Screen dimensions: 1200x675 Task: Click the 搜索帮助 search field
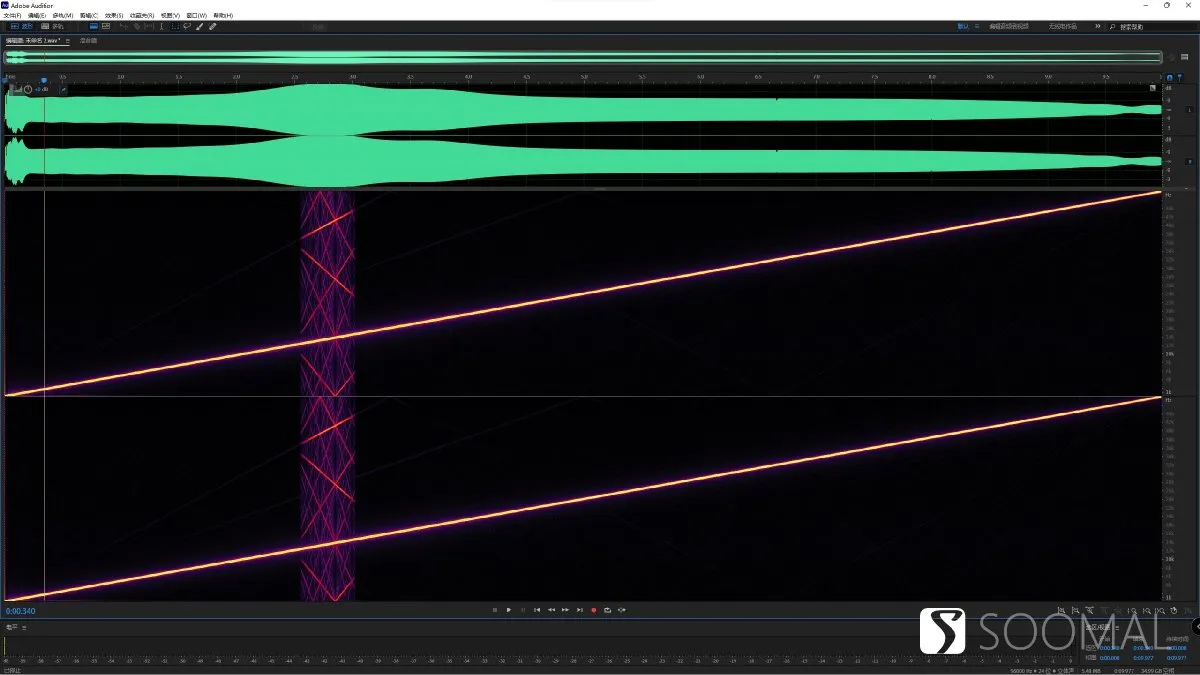(1152, 26)
